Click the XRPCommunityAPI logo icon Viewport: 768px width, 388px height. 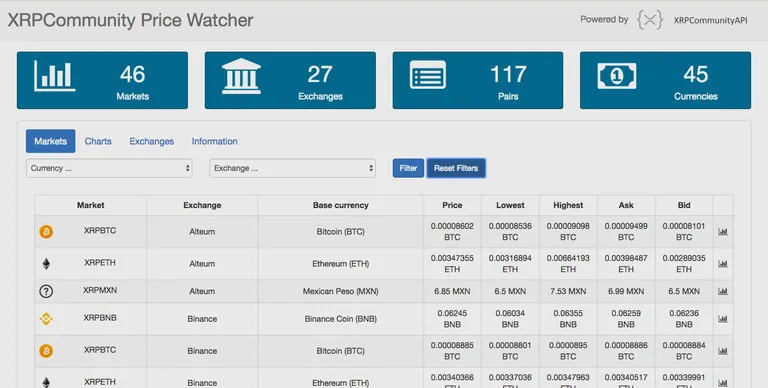(649, 20)
